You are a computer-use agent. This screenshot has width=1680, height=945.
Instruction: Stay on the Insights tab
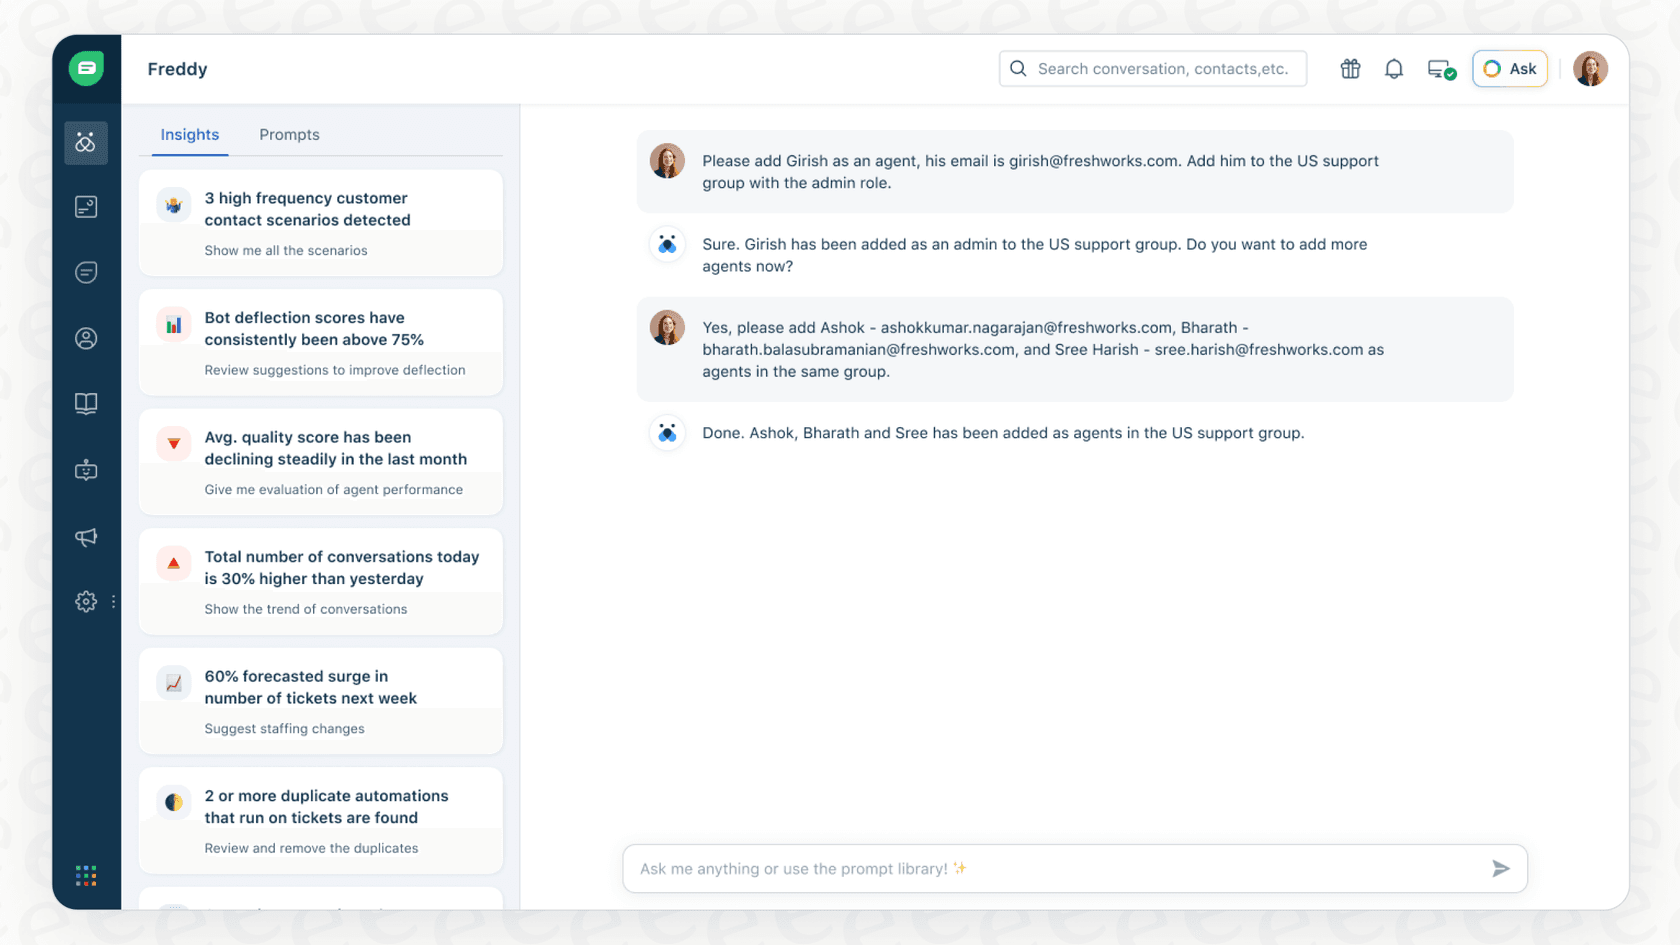(190, 134)
